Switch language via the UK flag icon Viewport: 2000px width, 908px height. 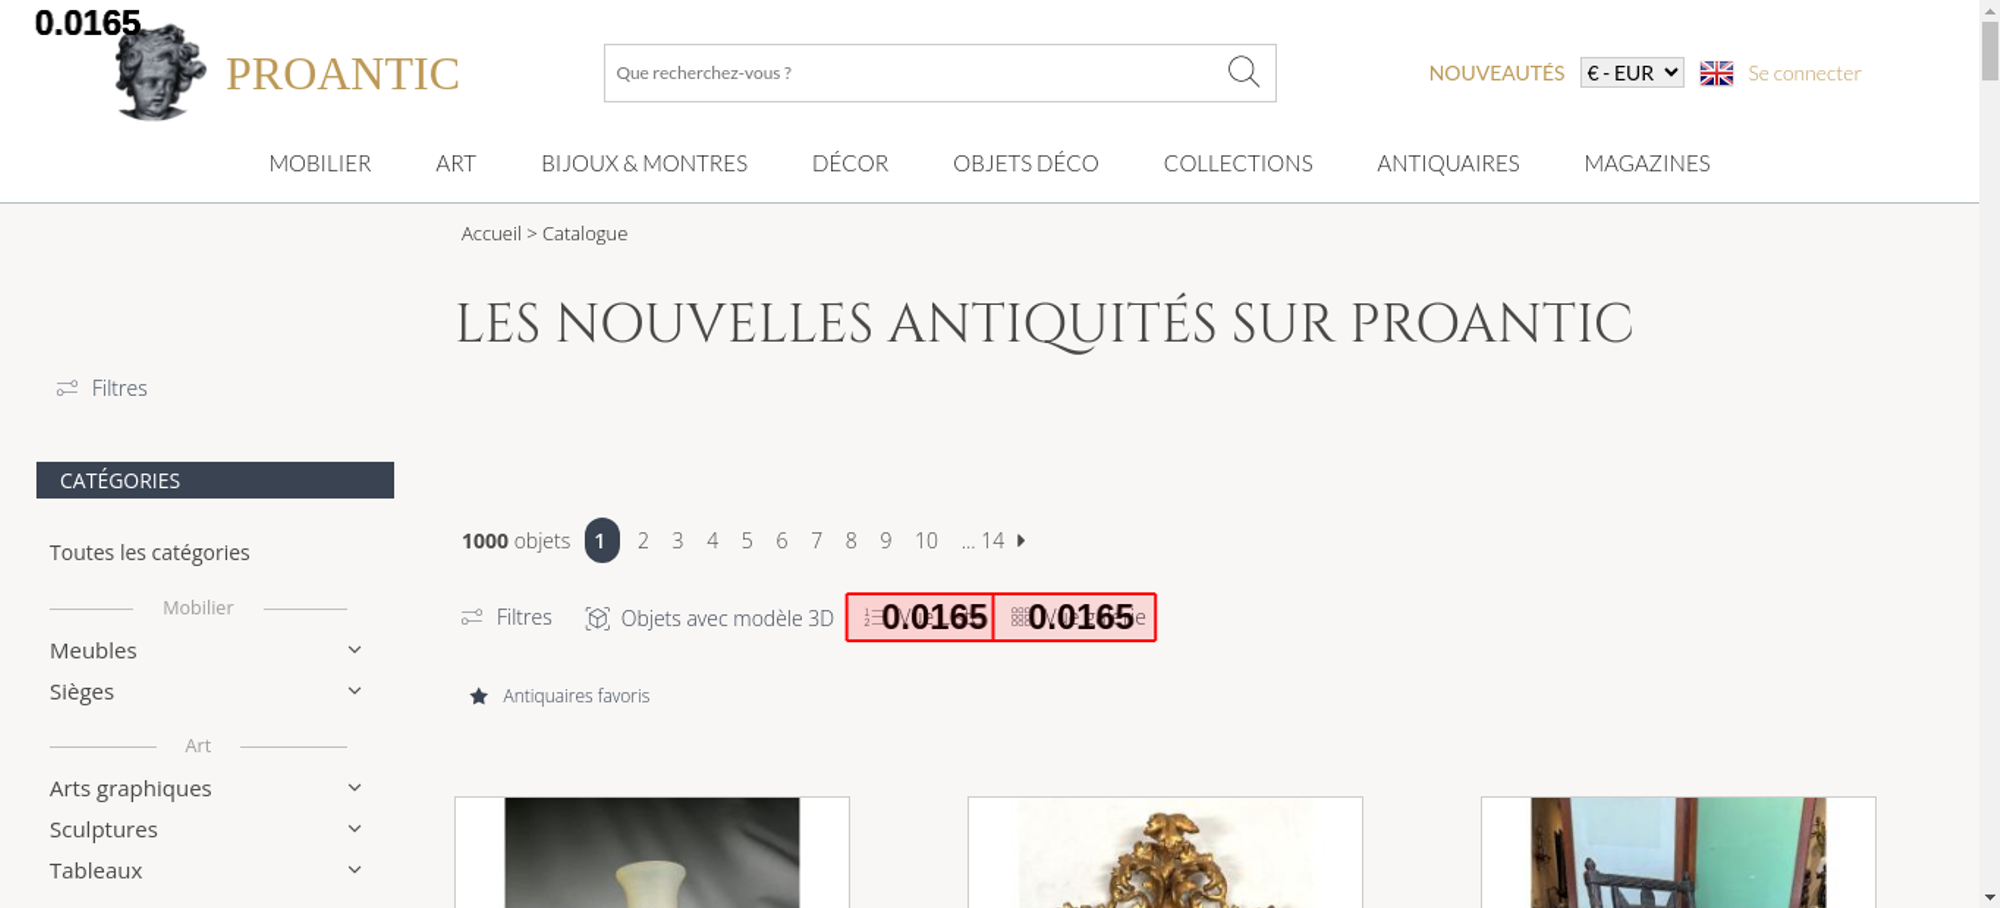pyautogui.click(x=1716, y=73)
